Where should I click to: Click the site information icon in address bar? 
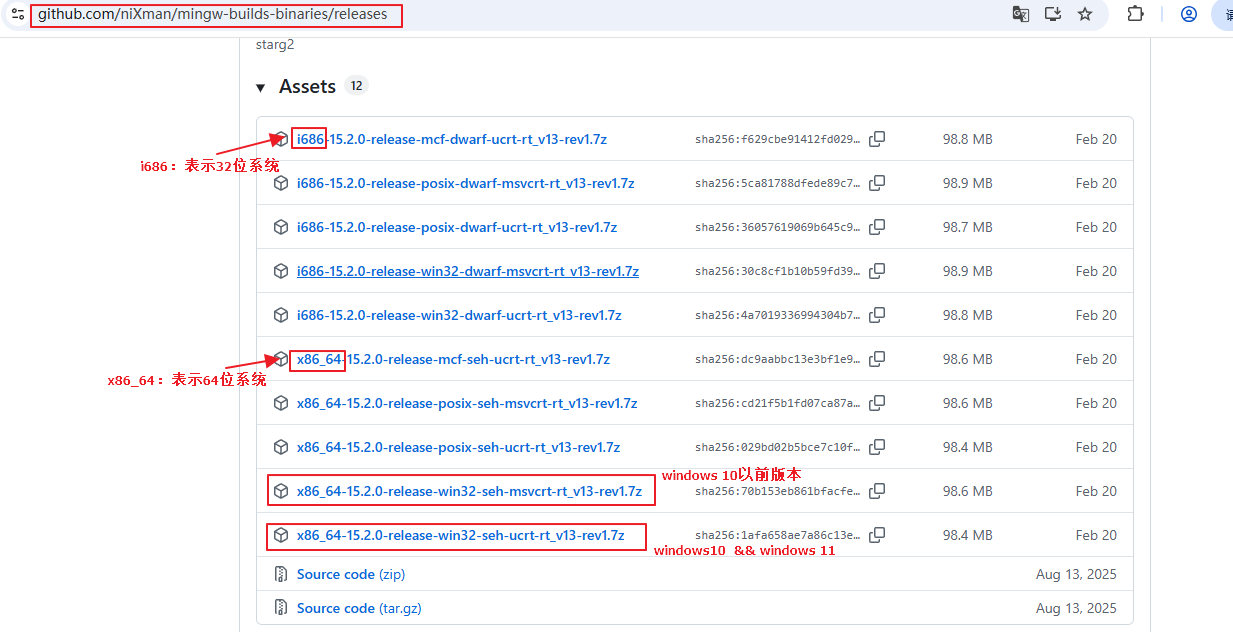tap(17, 14)
